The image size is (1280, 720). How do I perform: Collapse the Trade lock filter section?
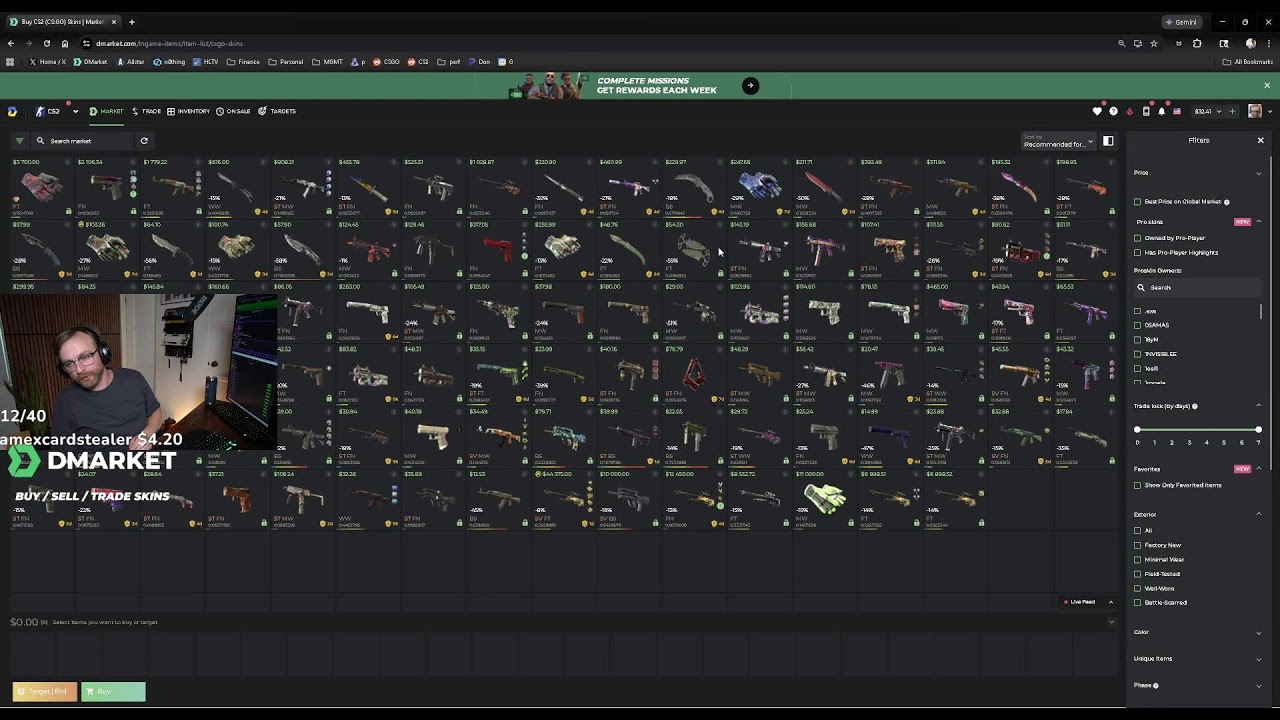click(x=1259, y=406)
